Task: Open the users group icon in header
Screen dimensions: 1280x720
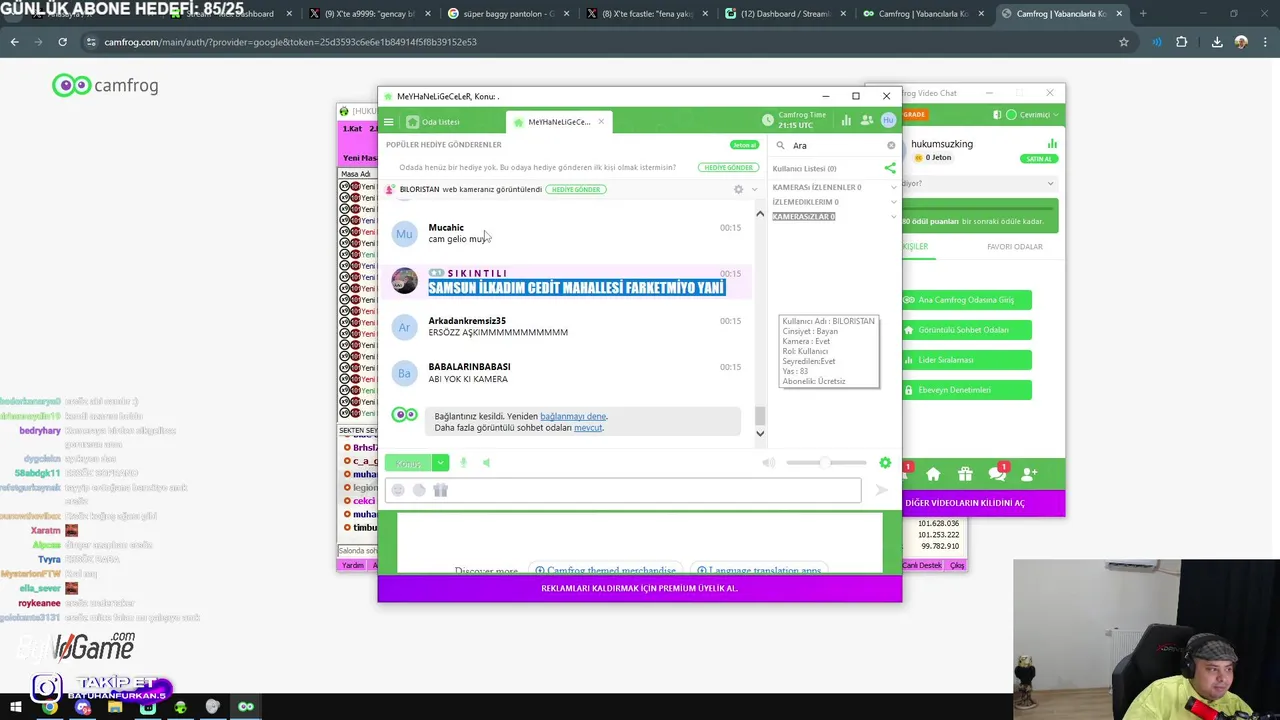Action: tap(867, 120)
